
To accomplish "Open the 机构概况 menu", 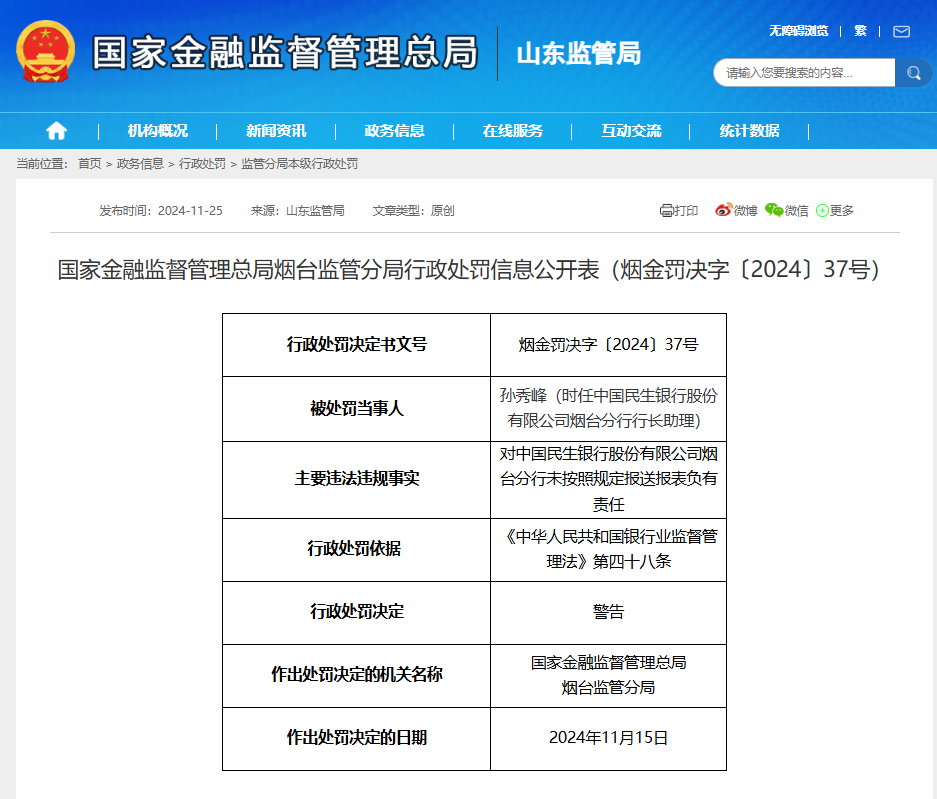I will pyautogui.click(x=158, y=130).
